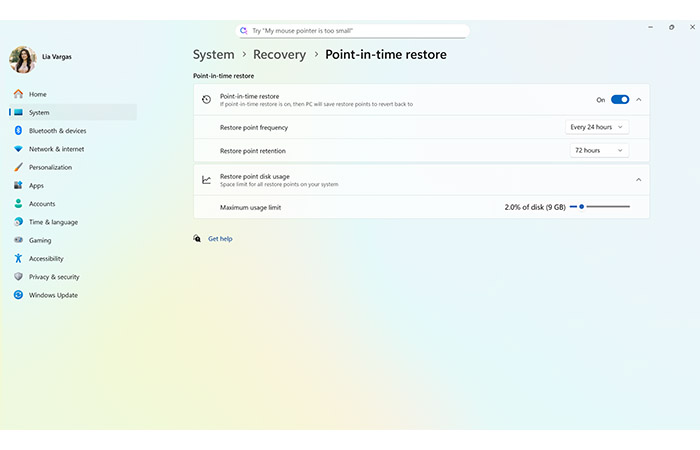Go to Accounts in sidebar
700x450 pixels.
coord(41,204)
